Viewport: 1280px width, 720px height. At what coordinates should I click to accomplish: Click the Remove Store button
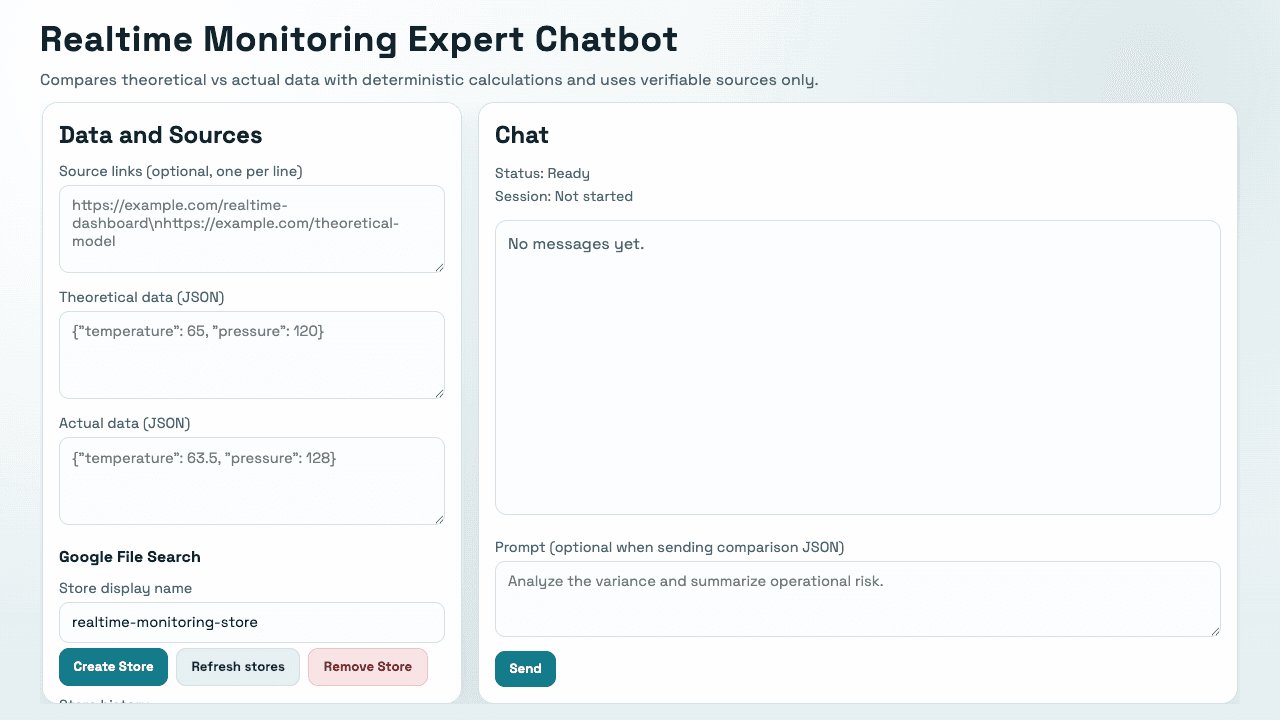tap(367, 667)
